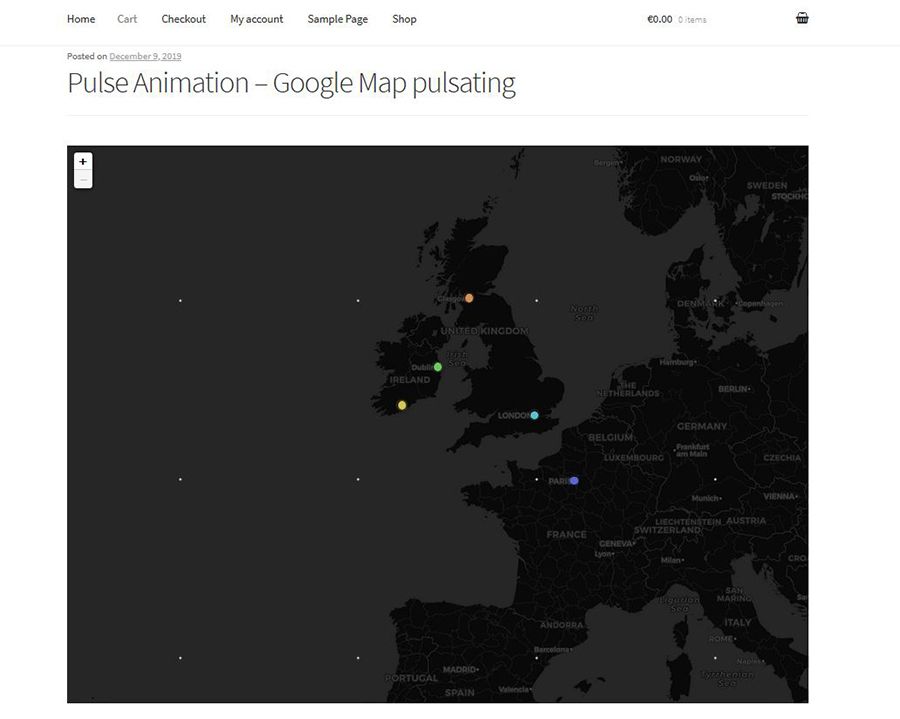Click the PORTUGAL map label
Screen dimensions: 900x719
tap(411, 678)
